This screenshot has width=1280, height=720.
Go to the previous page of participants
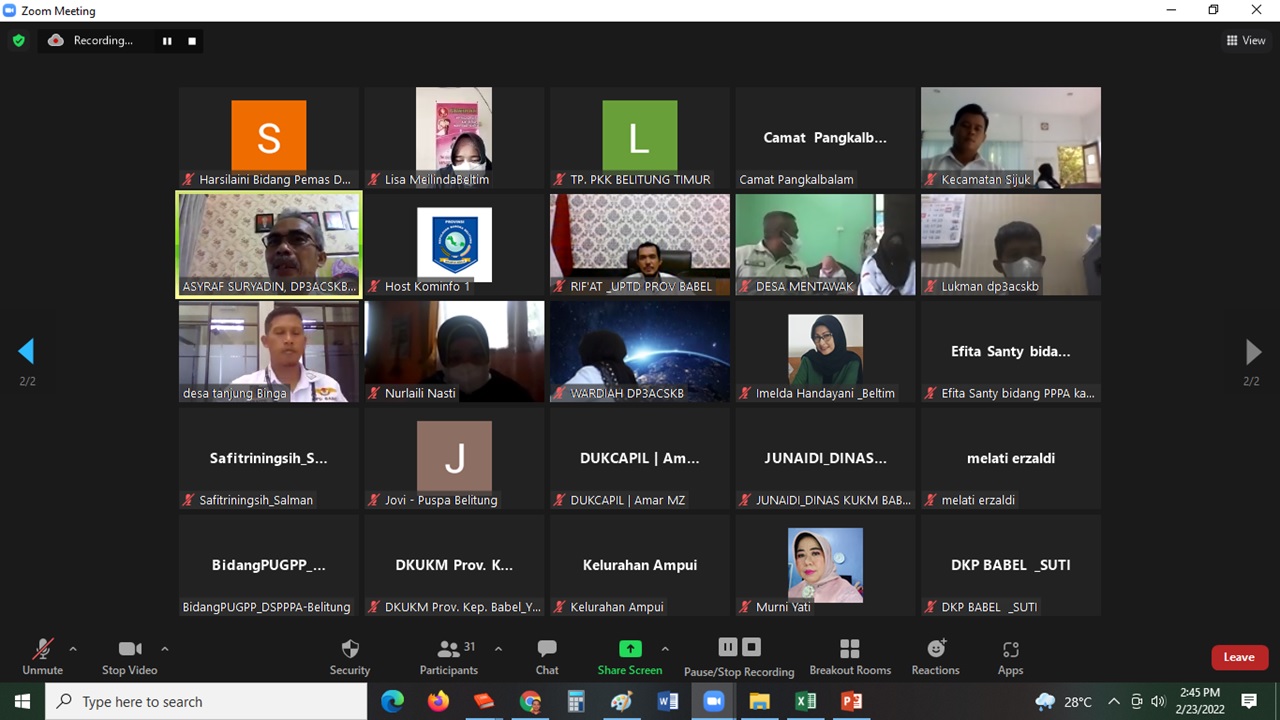(x=26, y=351)
